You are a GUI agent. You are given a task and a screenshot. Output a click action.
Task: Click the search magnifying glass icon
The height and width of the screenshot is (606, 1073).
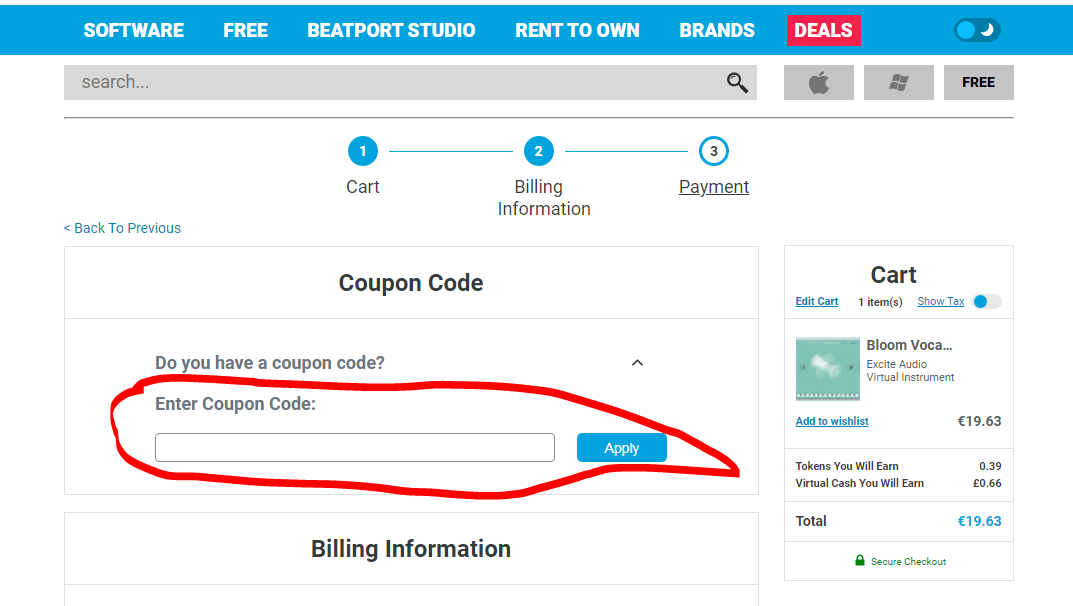pyautogui.click(x=737, y=83)
